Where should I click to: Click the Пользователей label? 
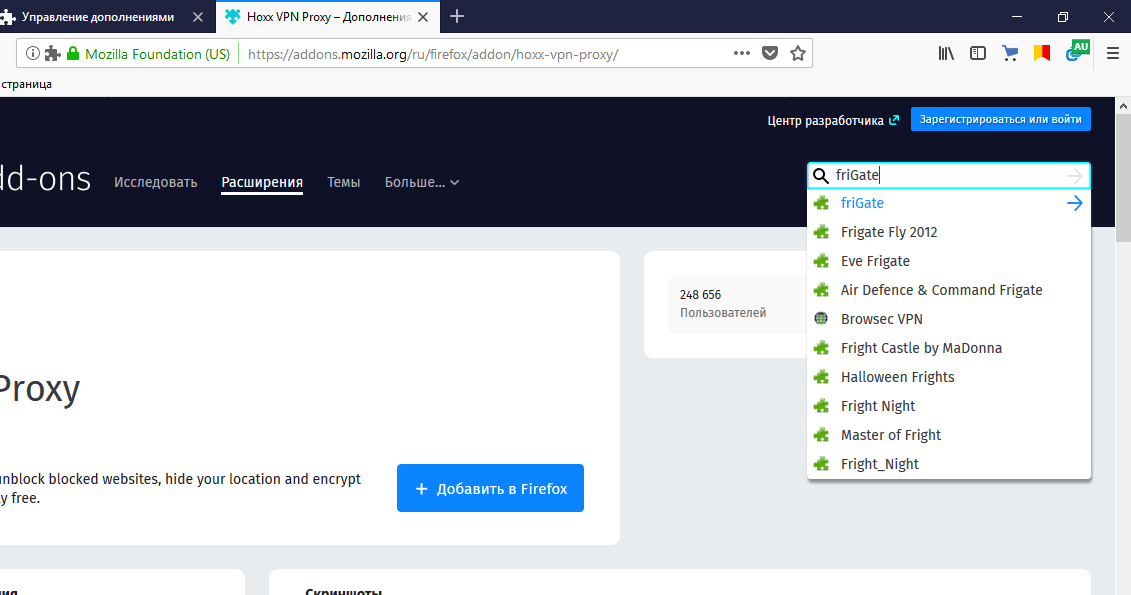(x=723, y=313)
